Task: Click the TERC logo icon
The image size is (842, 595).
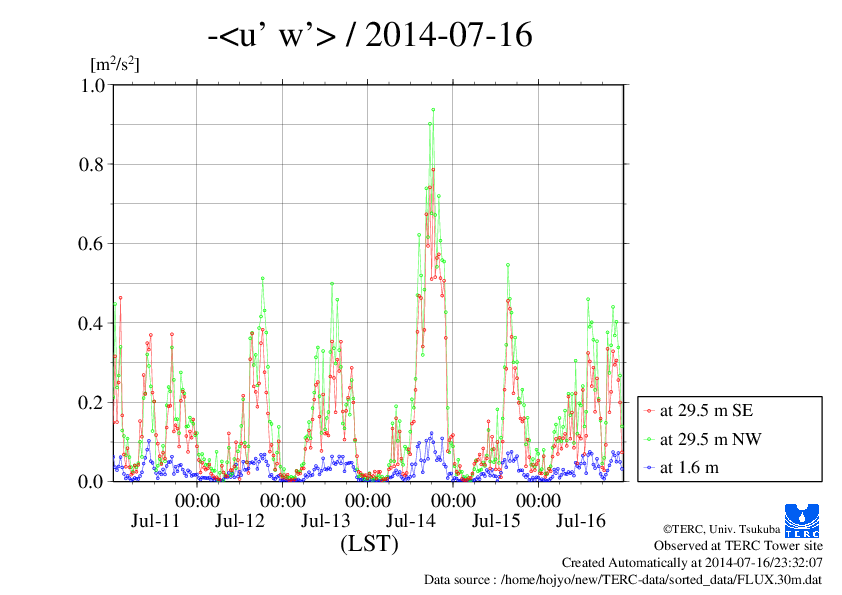Action: [x=802, y=520]
